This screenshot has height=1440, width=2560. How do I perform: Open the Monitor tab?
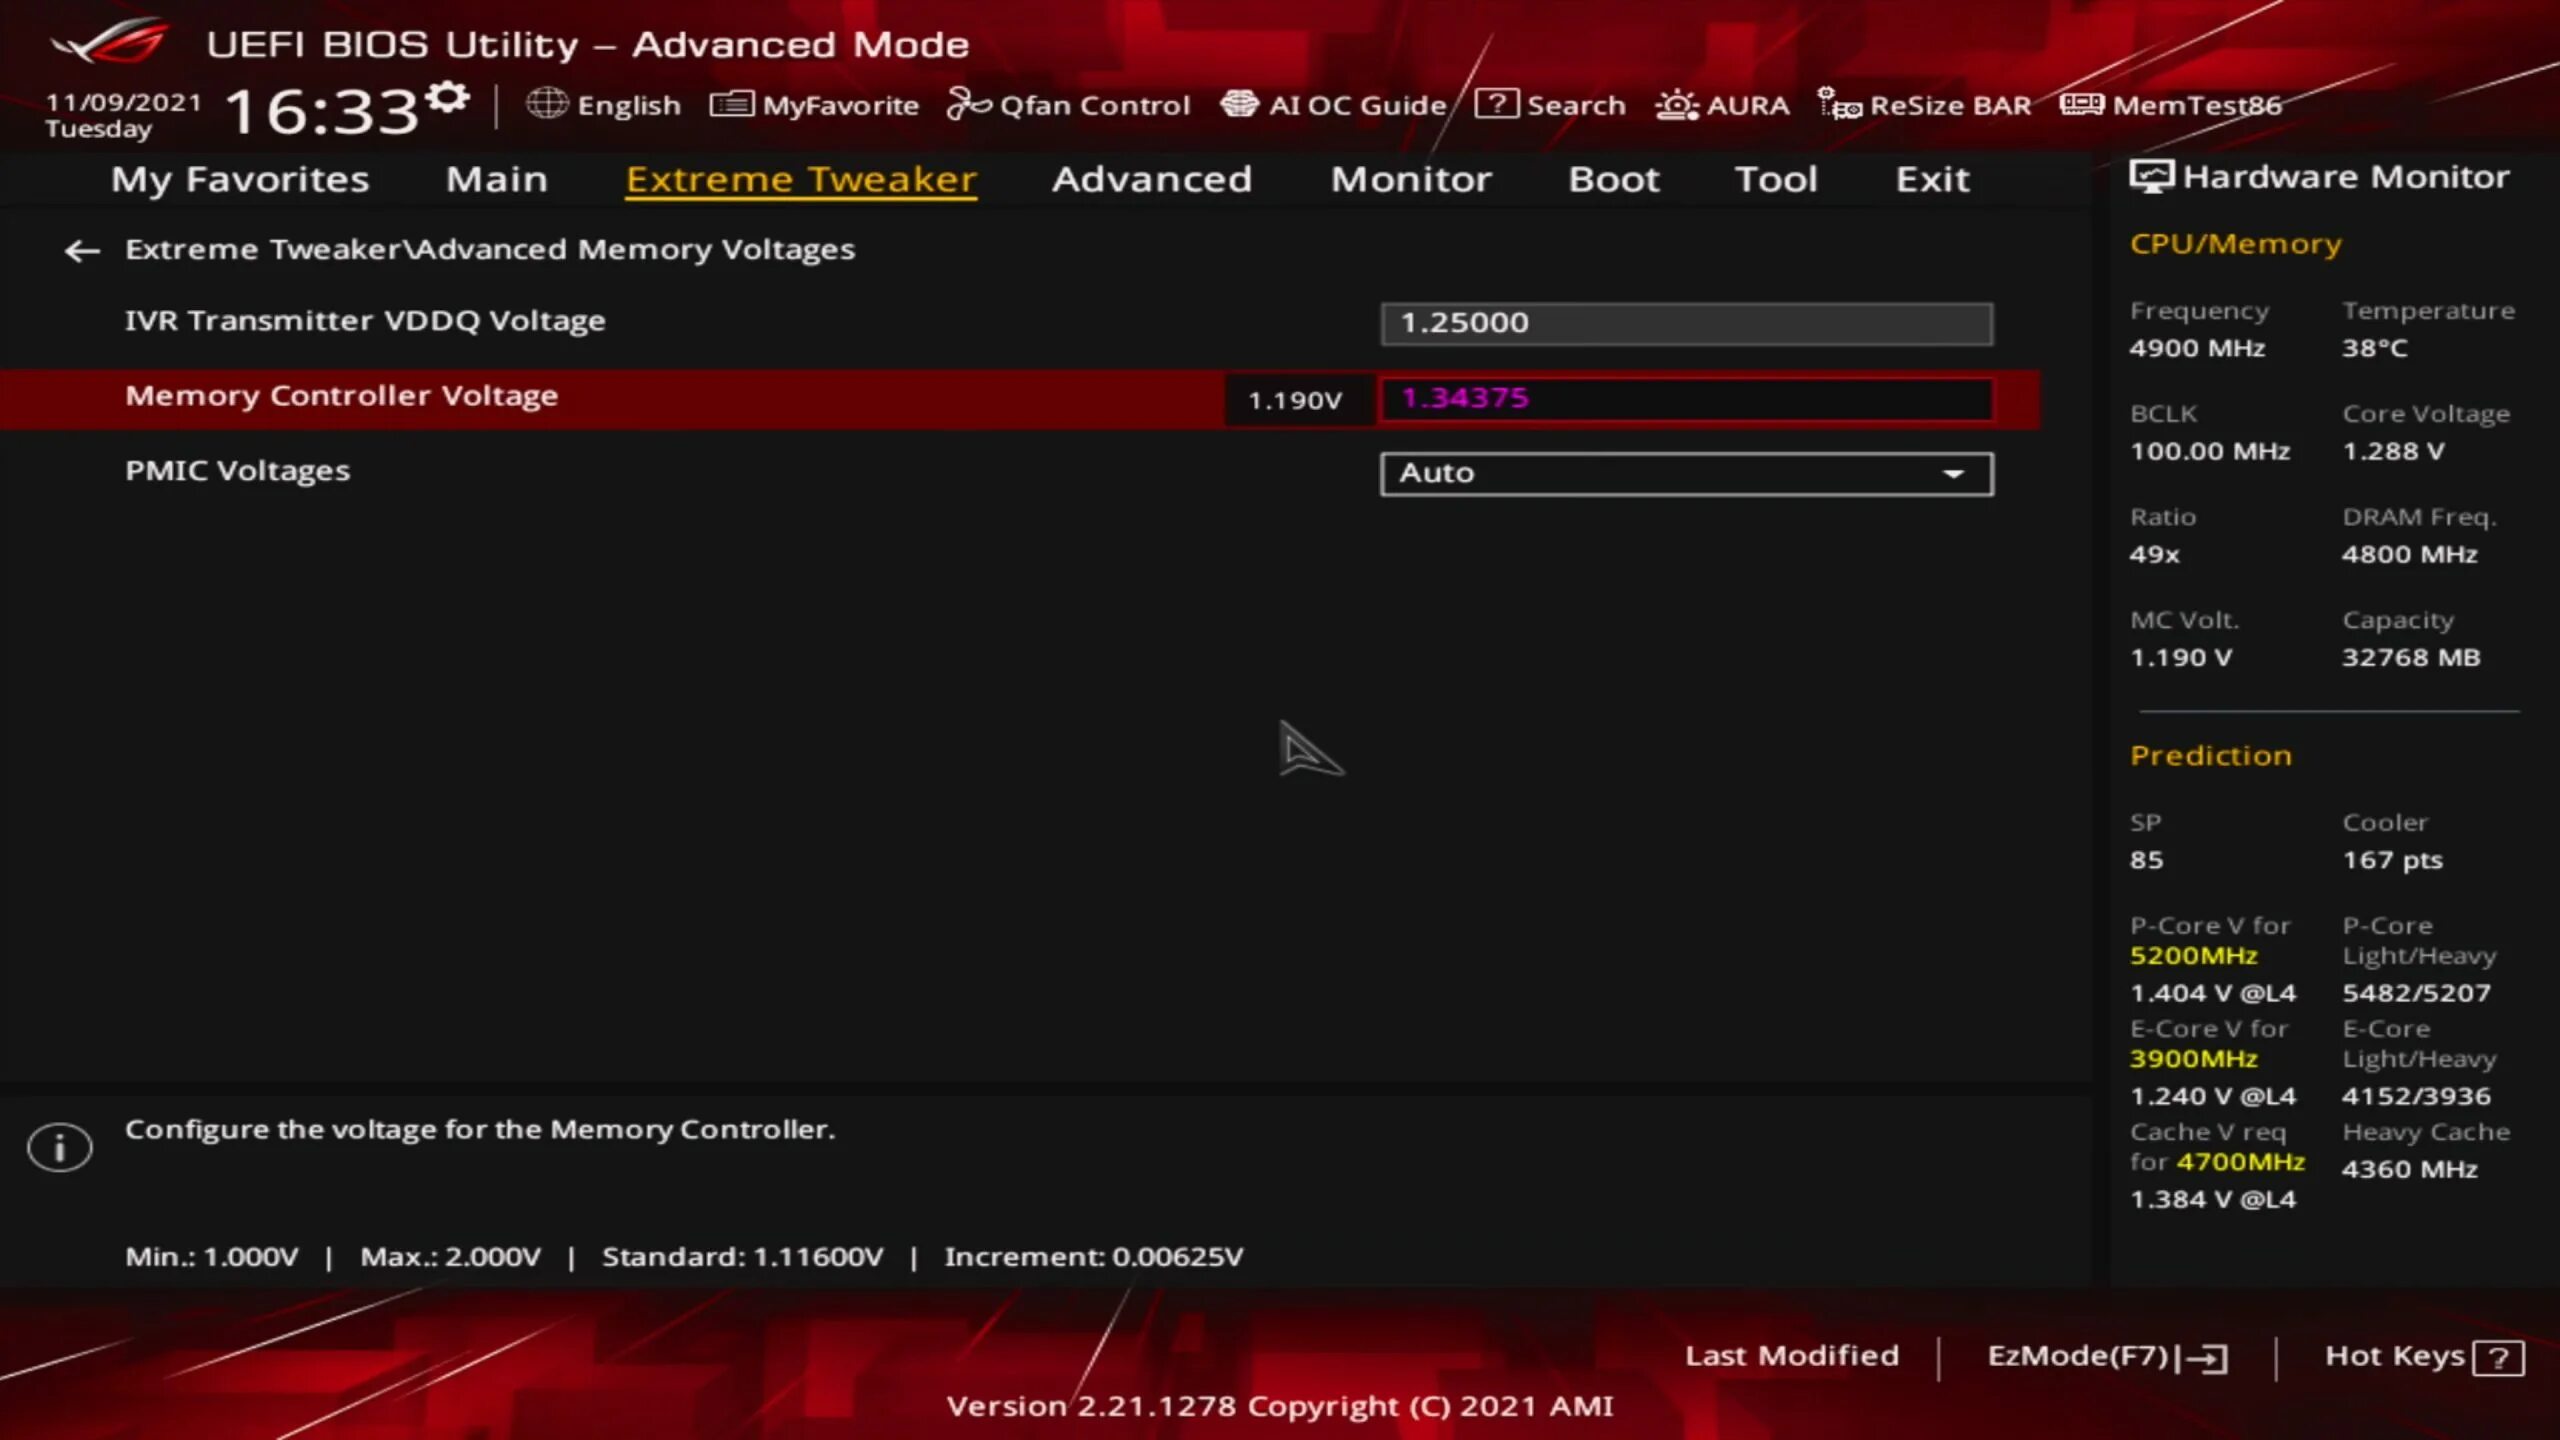pyautogui.click(x=1410, y=180)
